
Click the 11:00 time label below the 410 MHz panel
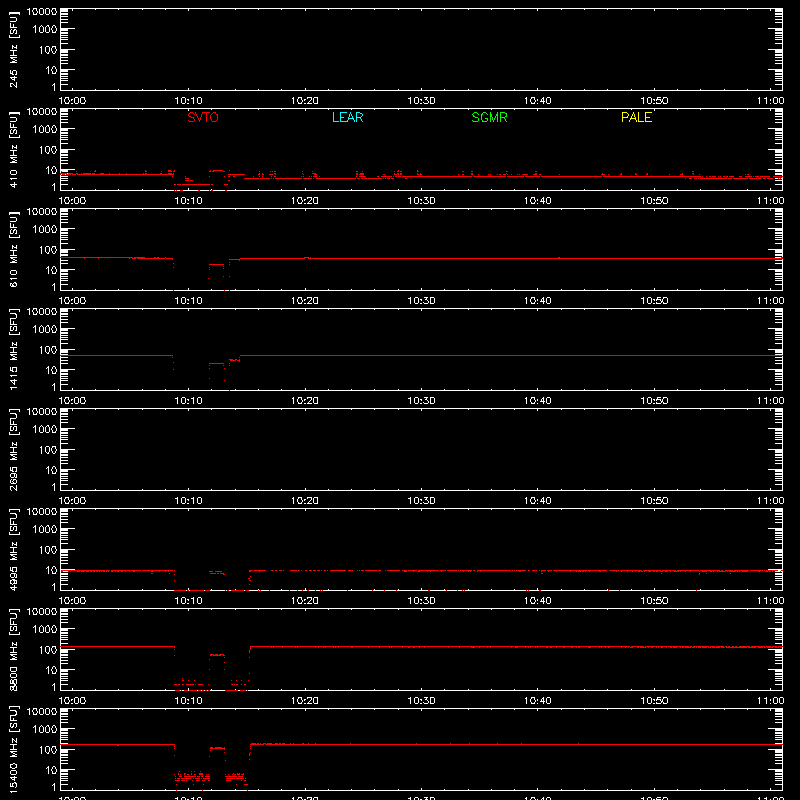tap(770, 201)
